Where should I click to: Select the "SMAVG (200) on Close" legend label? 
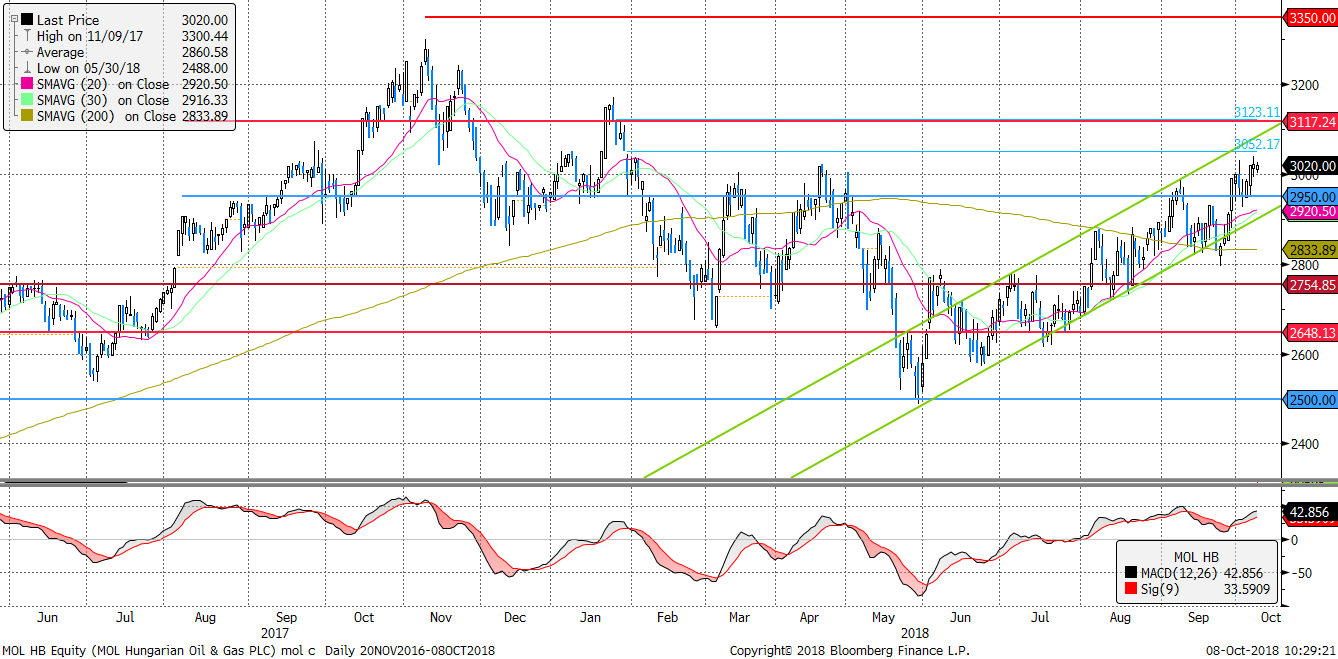(x=107, y=116)
